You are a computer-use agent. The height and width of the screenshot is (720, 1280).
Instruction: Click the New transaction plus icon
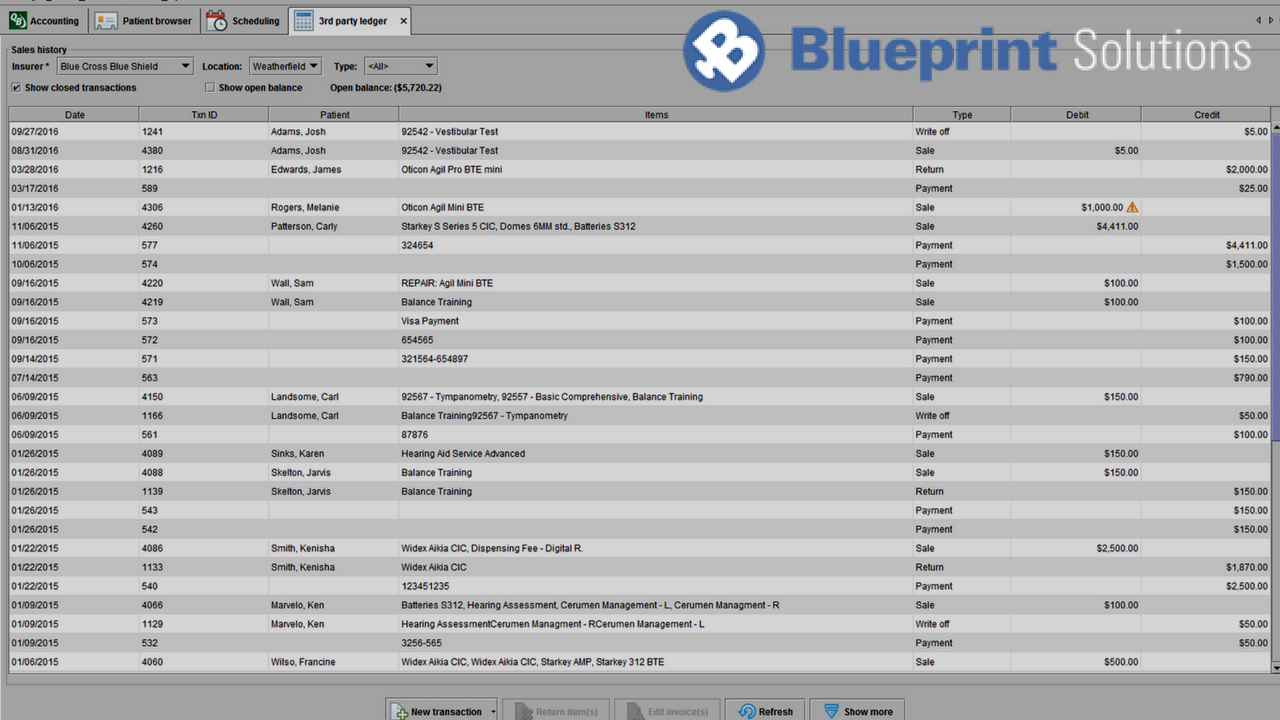point(399,711)
